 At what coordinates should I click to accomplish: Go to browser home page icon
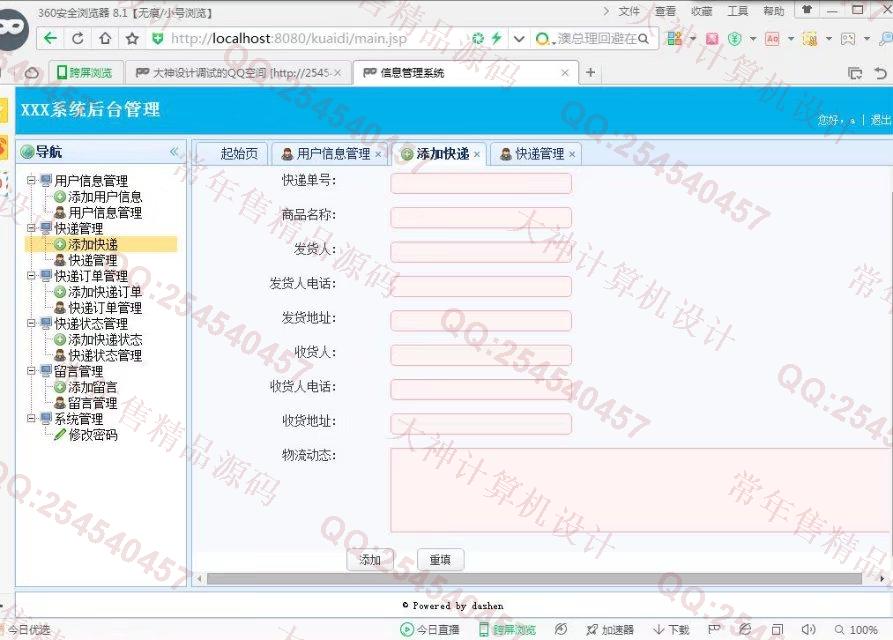click(105, 38)
